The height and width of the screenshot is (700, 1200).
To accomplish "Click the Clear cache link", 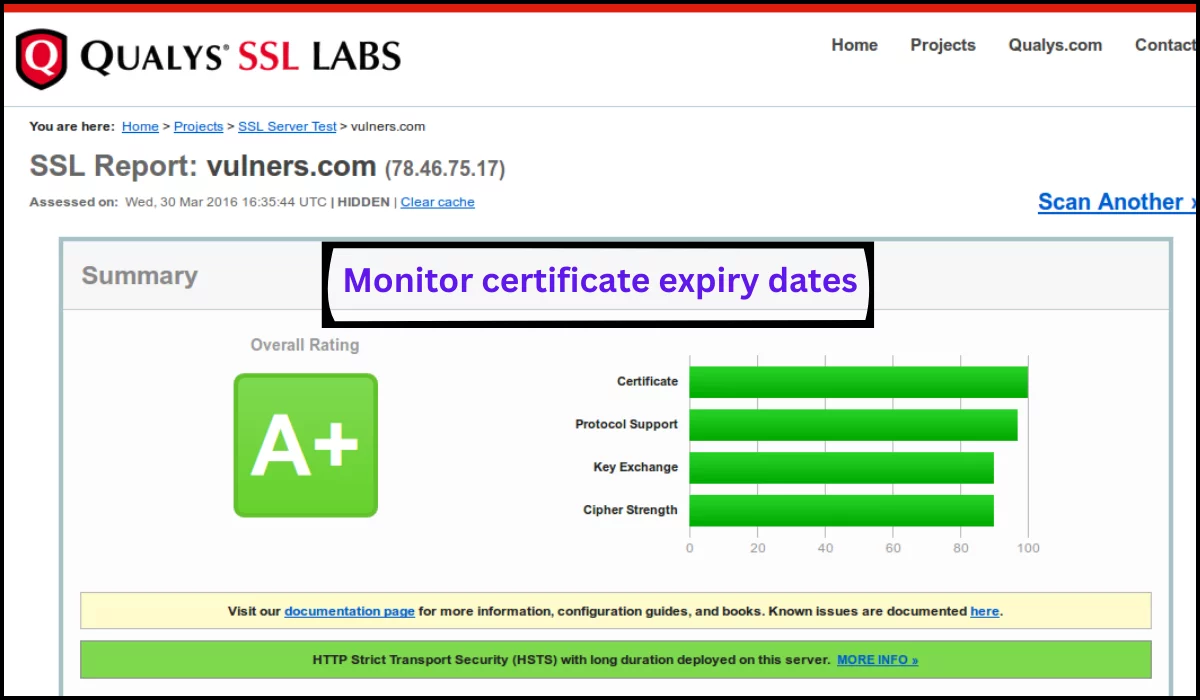I will 437,202.
